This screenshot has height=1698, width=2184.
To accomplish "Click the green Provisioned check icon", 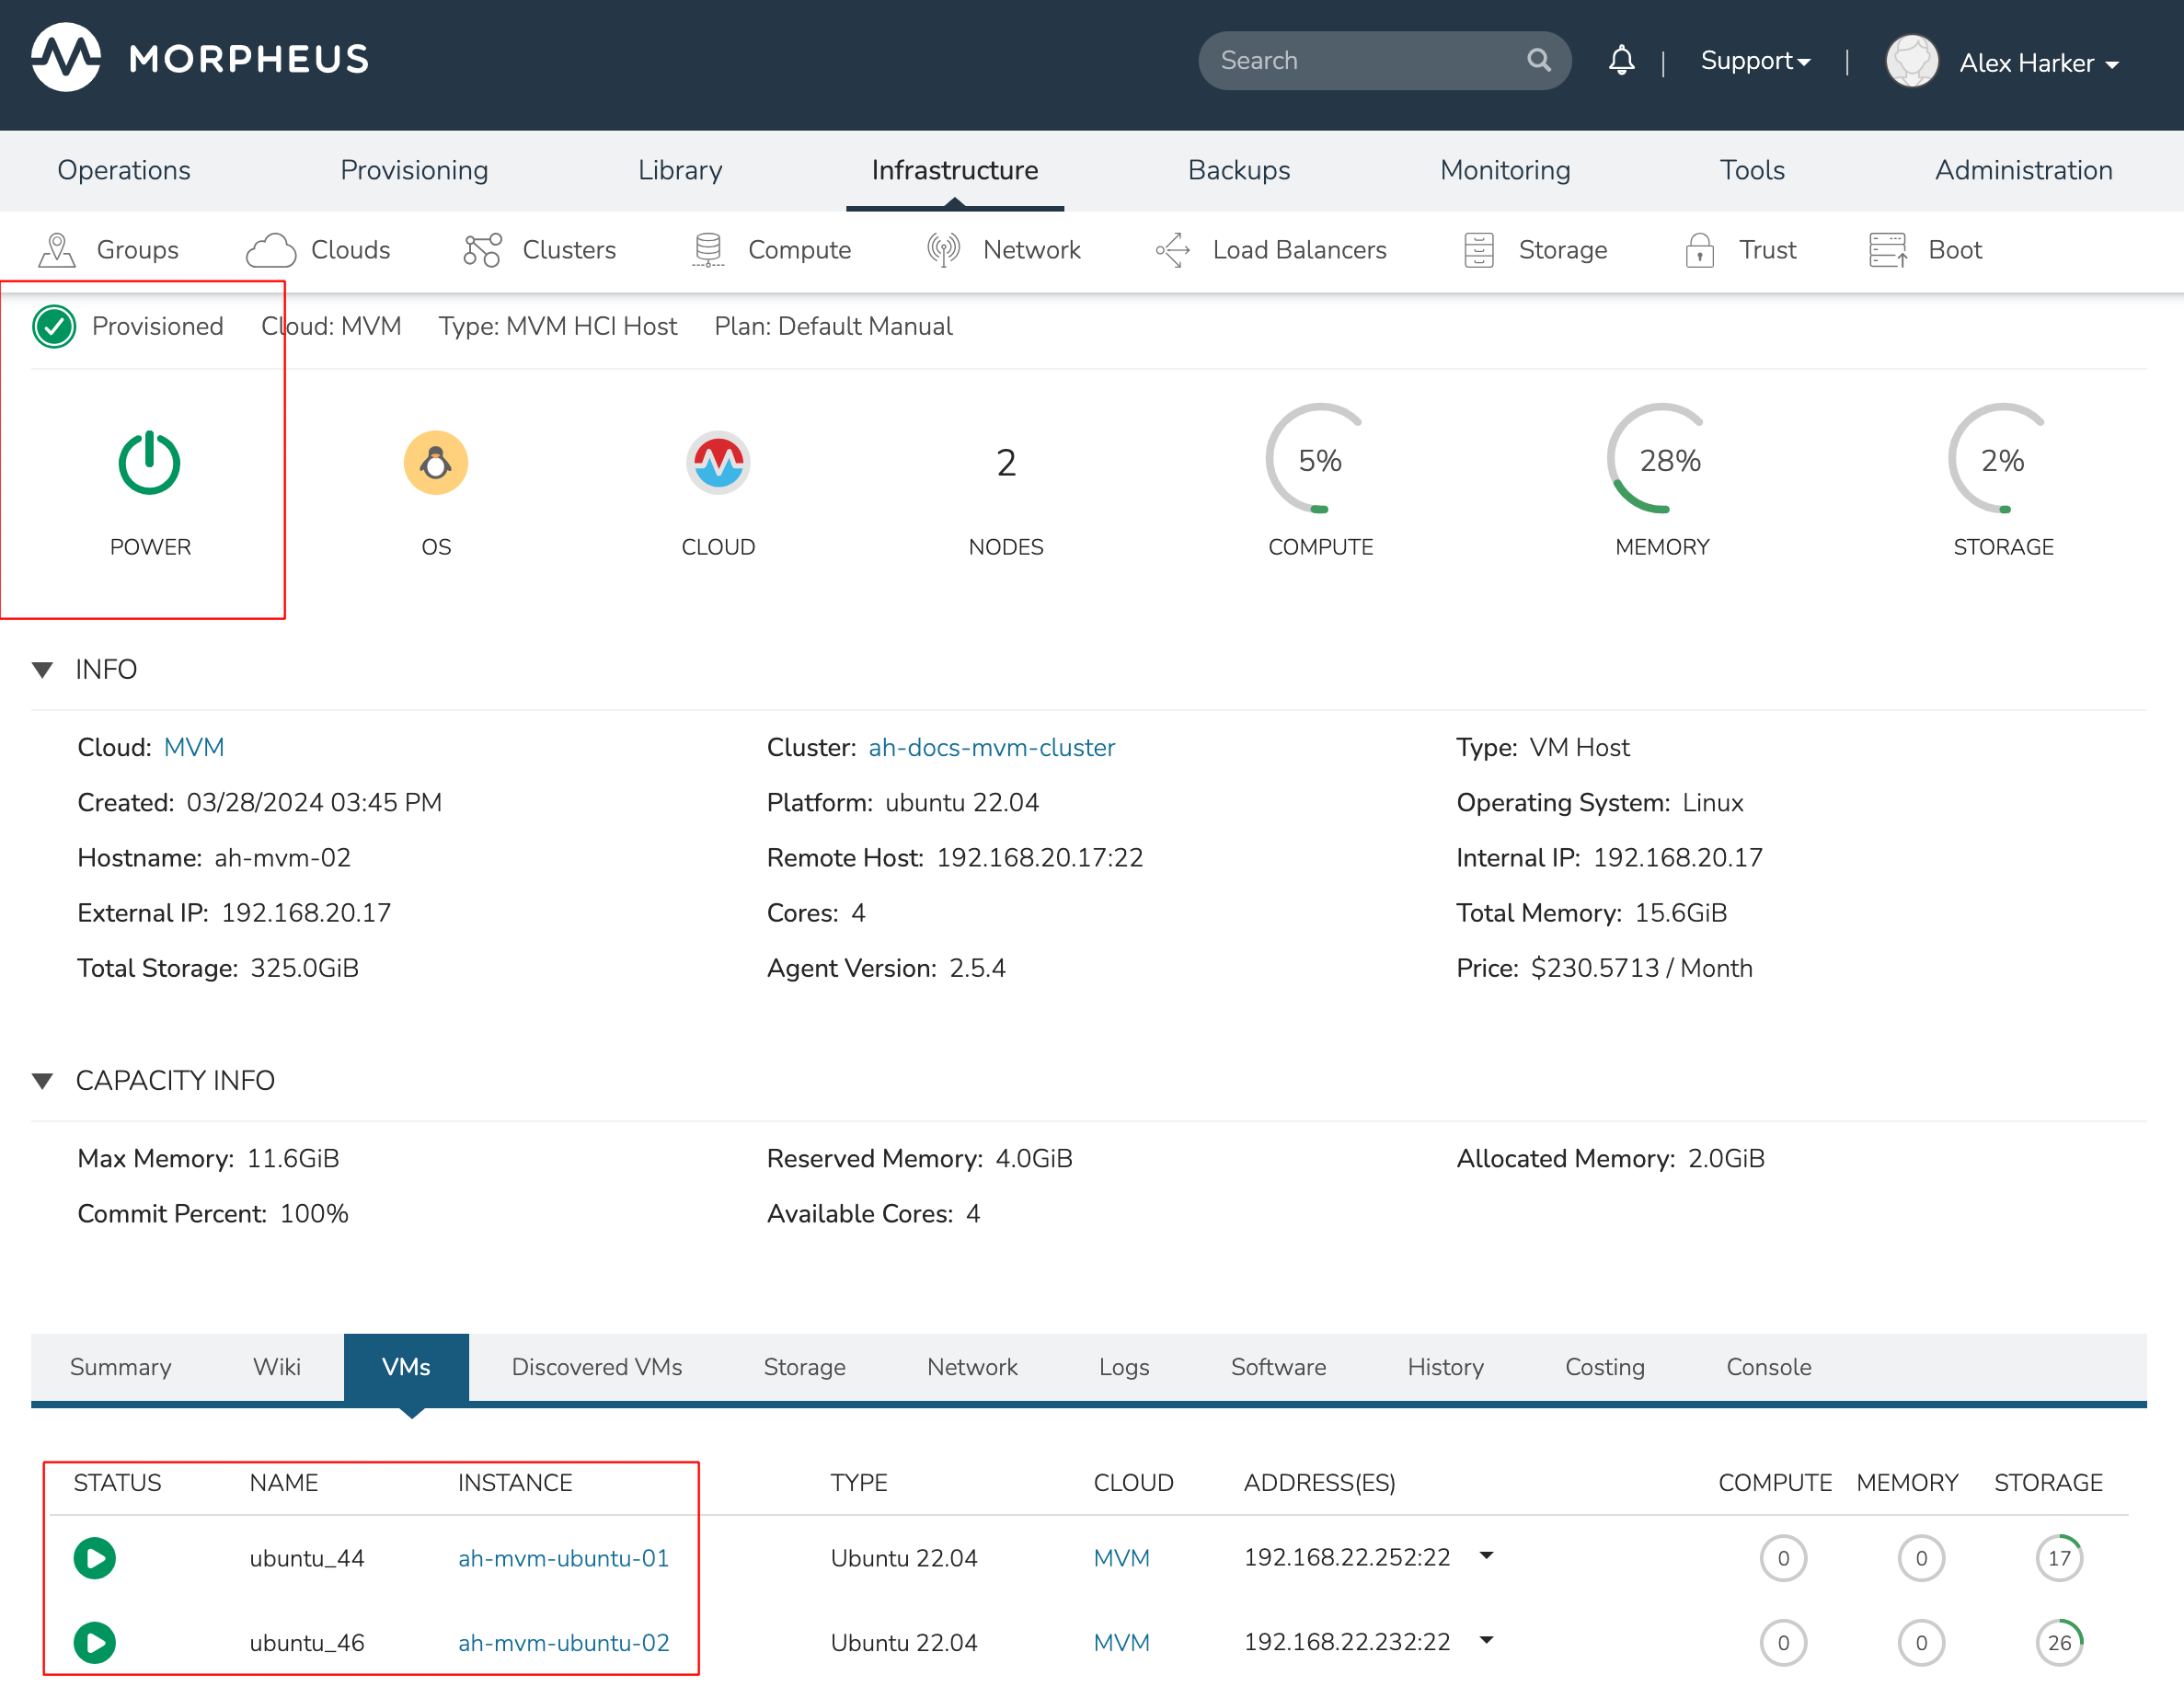I will click(54, 327).
